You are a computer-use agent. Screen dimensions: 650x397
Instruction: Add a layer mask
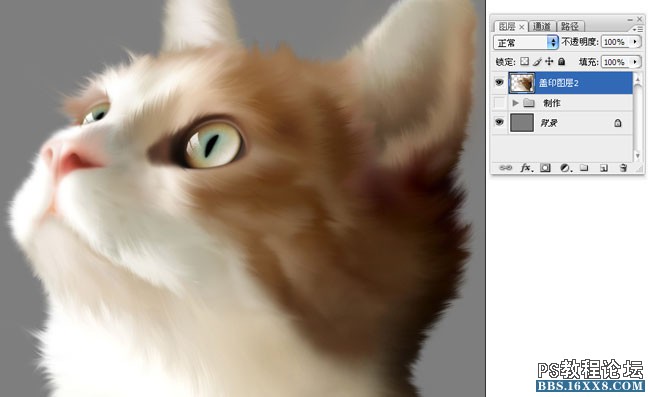pos(546,168)
